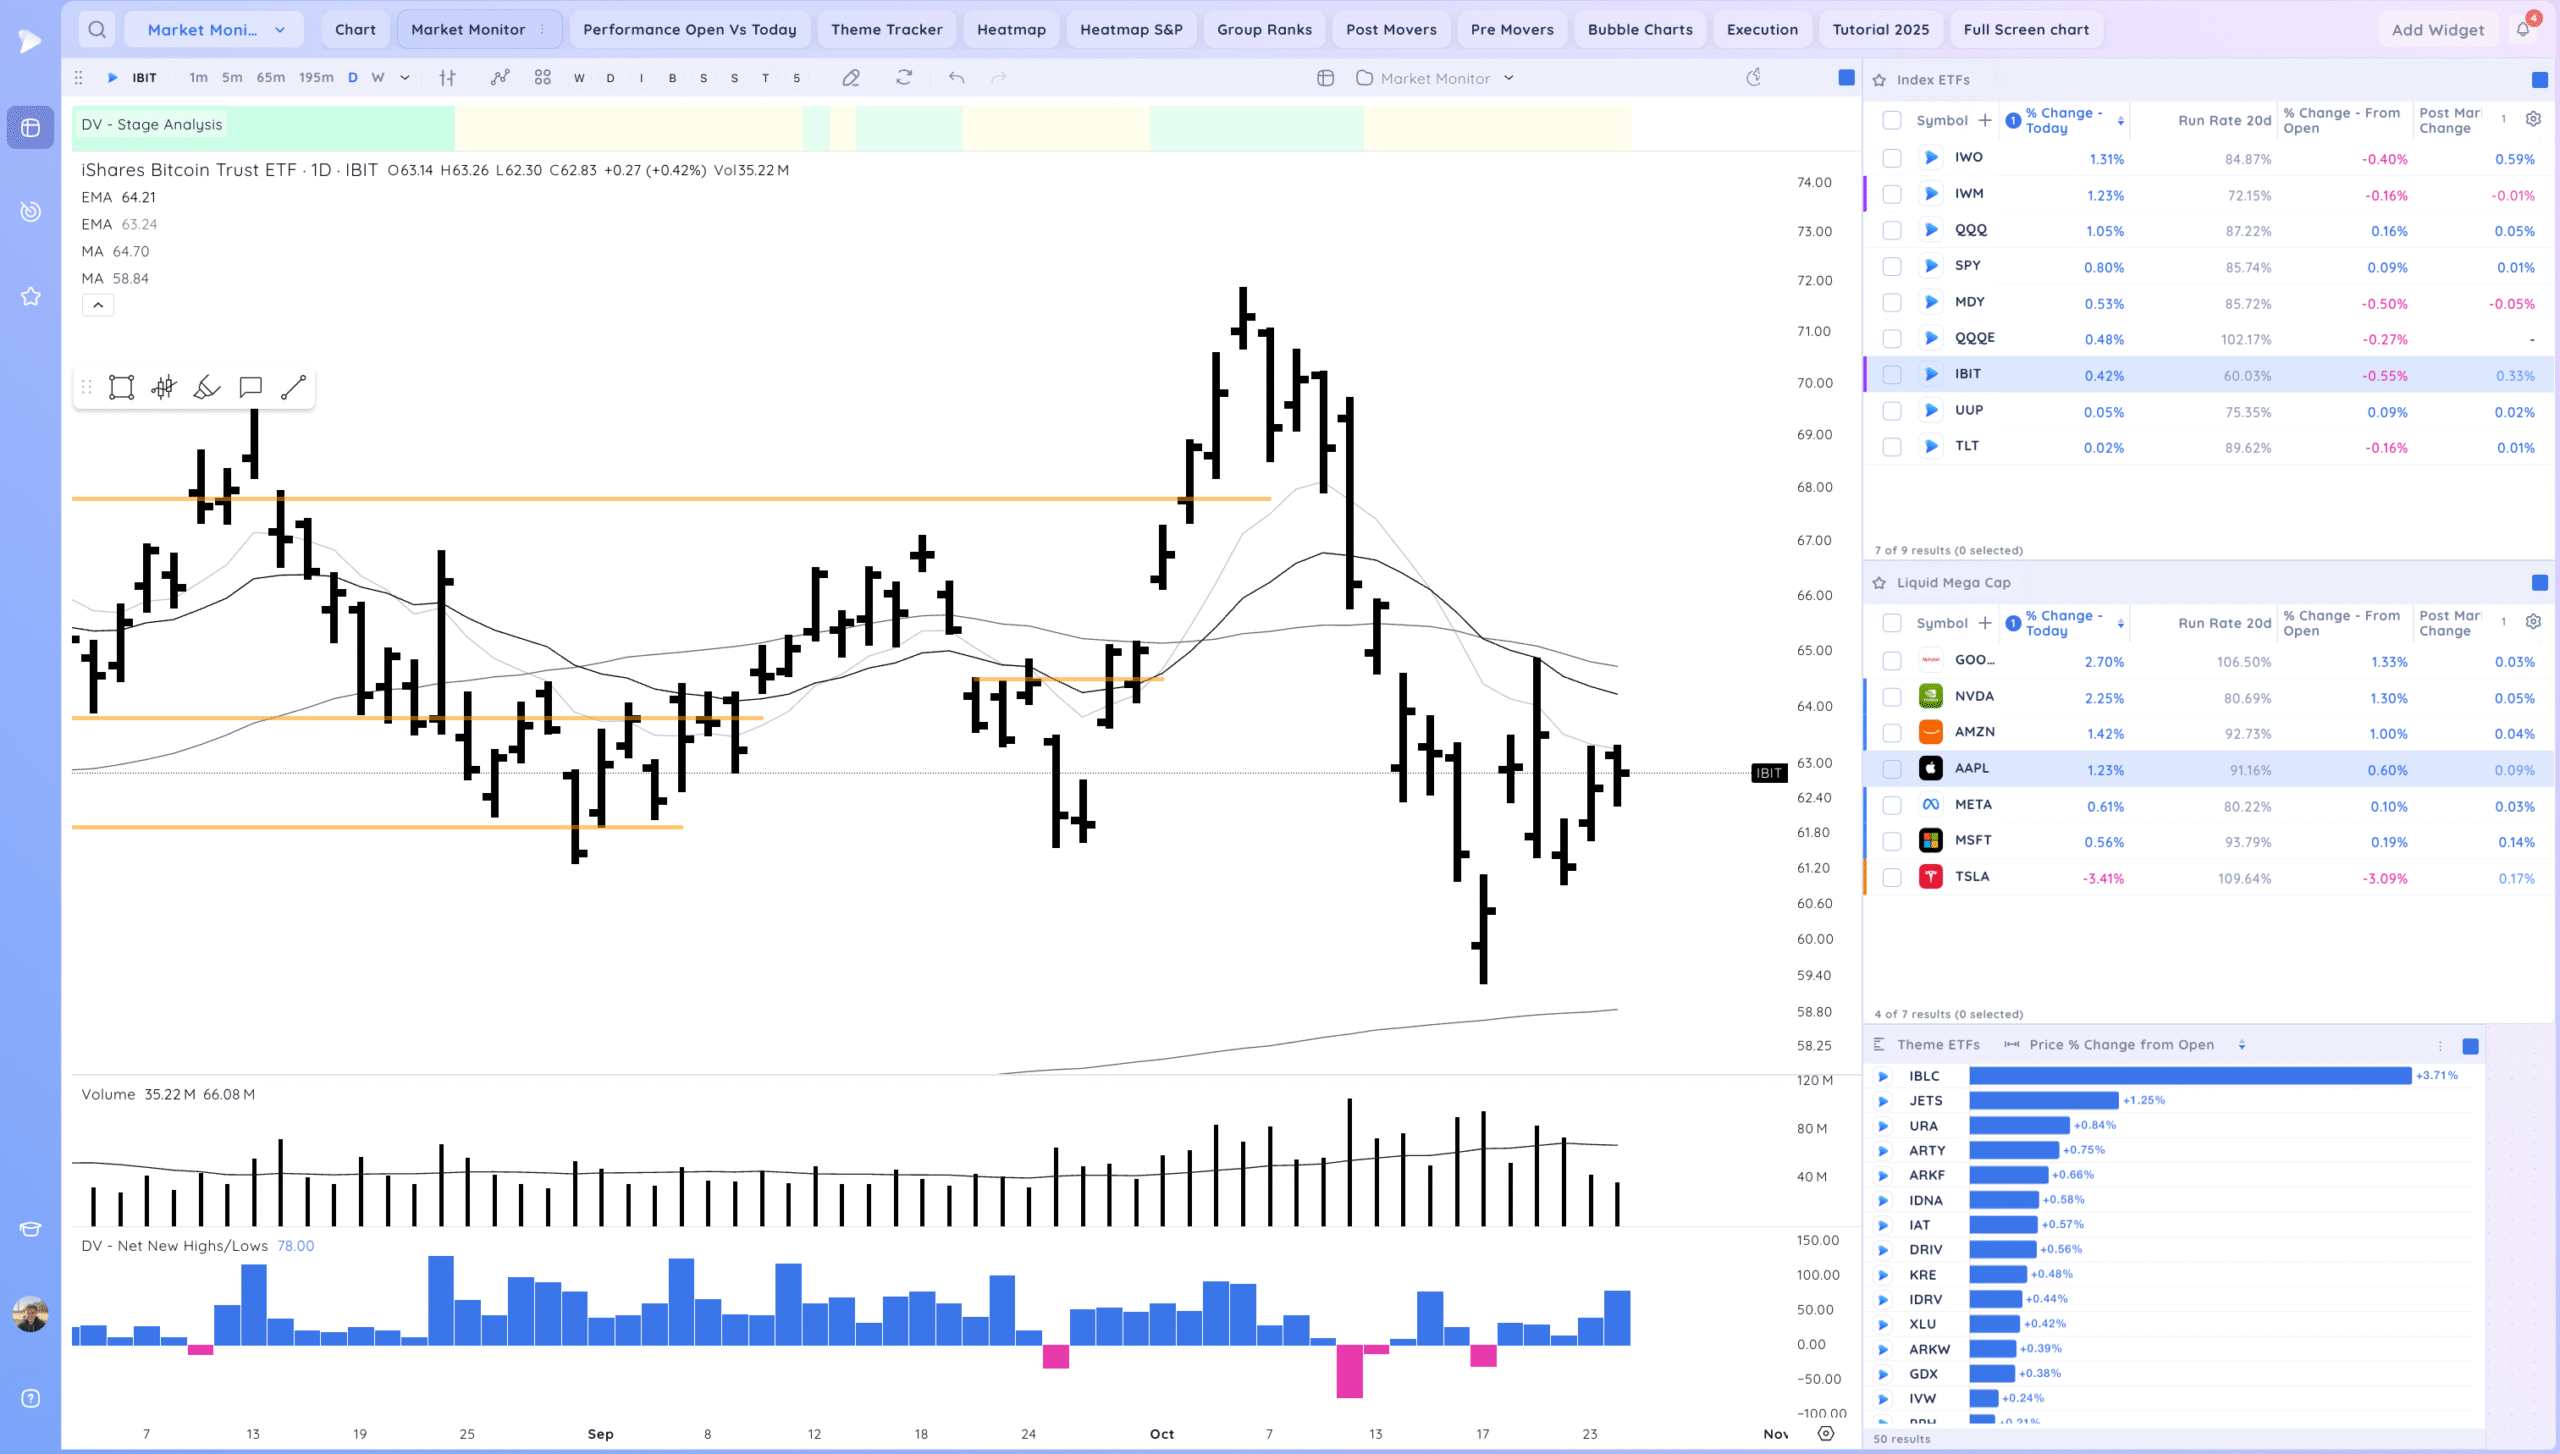Check the IWO row checkbox

pyautogui.click(x=1891, y=158)
